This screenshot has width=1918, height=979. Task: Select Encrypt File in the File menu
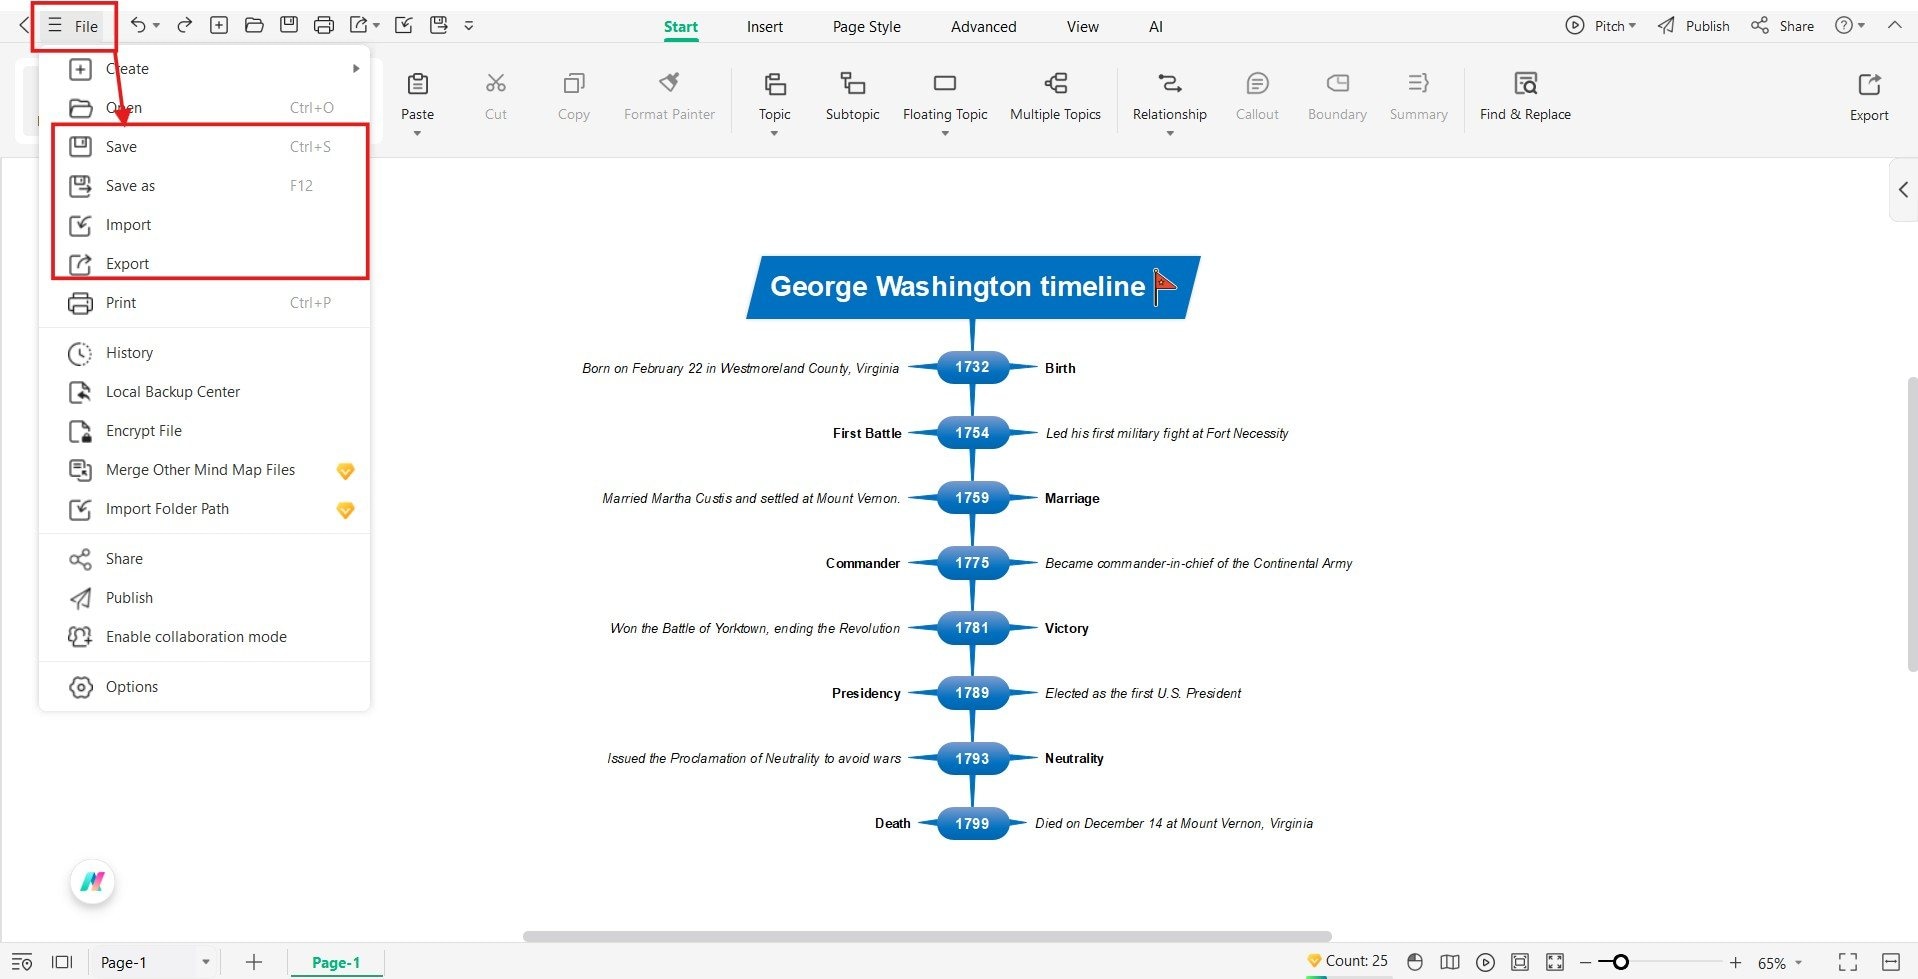(204, 431)
